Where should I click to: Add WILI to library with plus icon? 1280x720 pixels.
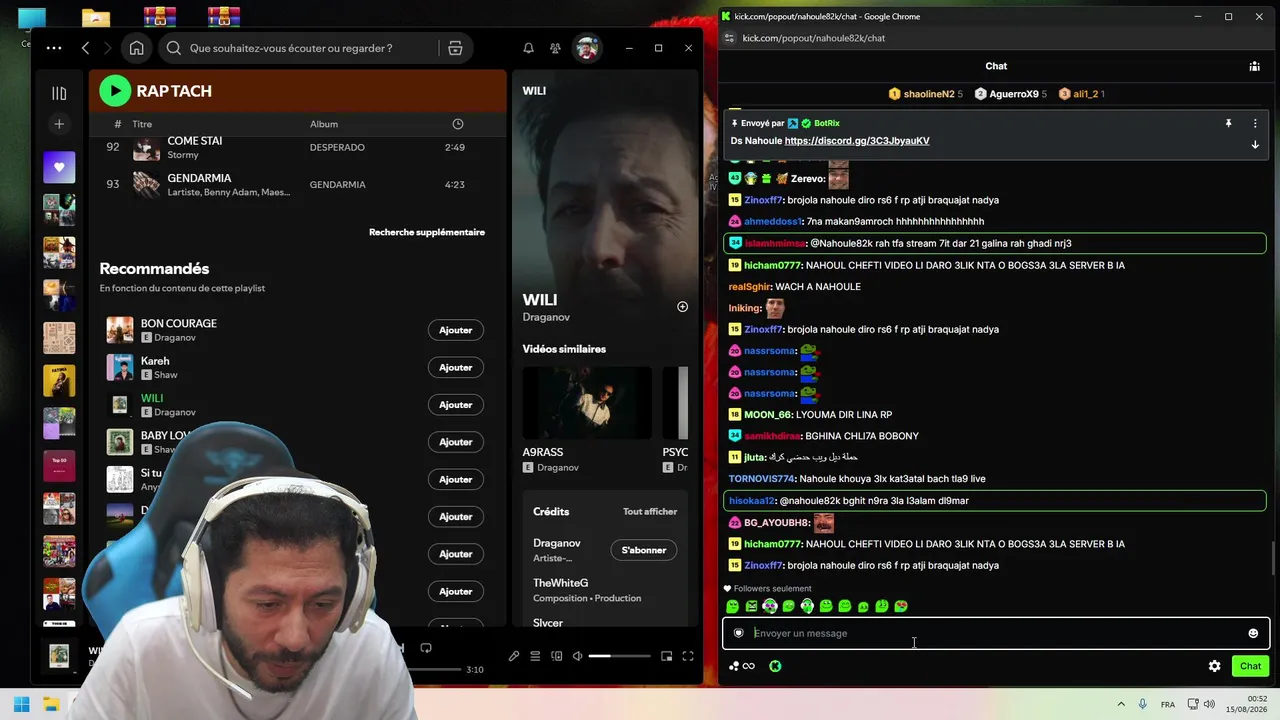682,307
